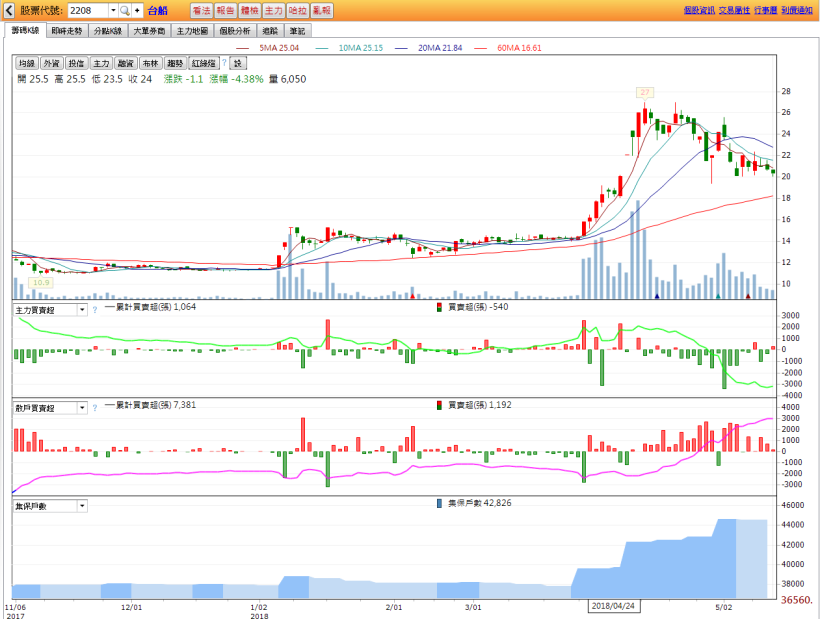The image size is (820, 619).
Task: Open help icon next to 散戶買賣超 dropdown
Action: point(95,408)
